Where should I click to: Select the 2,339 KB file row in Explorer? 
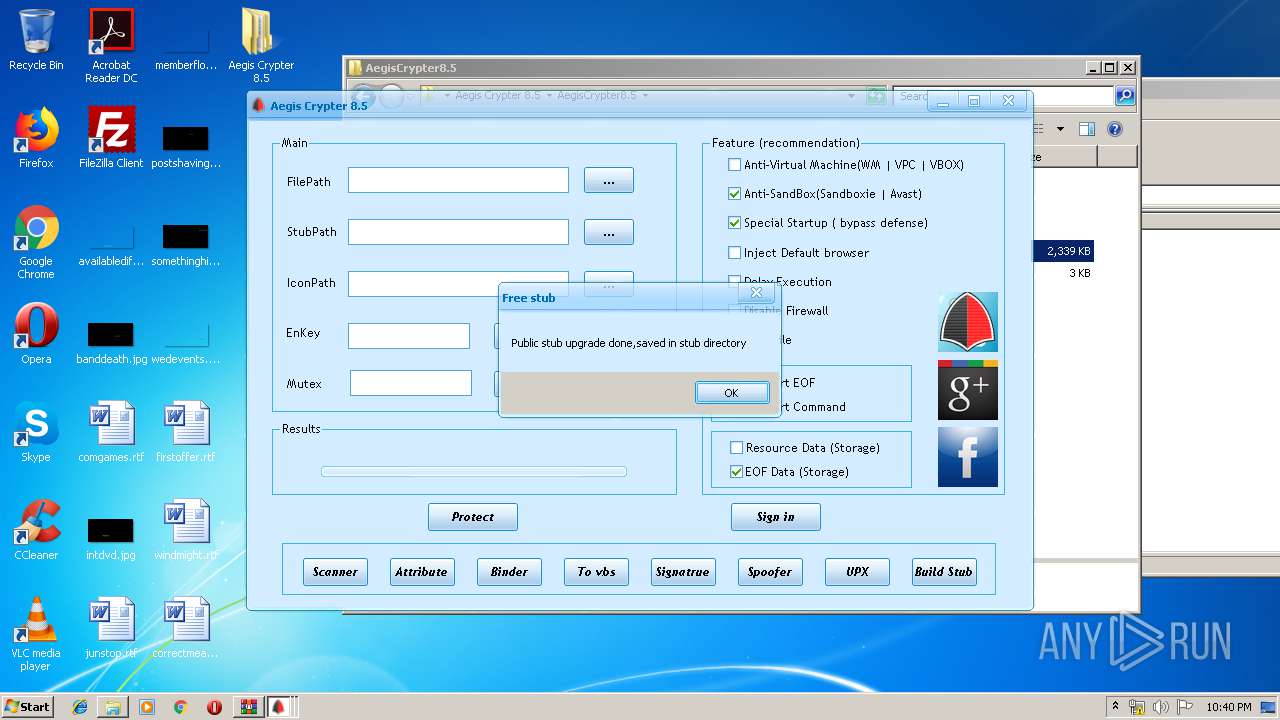tap(1066, 251)
